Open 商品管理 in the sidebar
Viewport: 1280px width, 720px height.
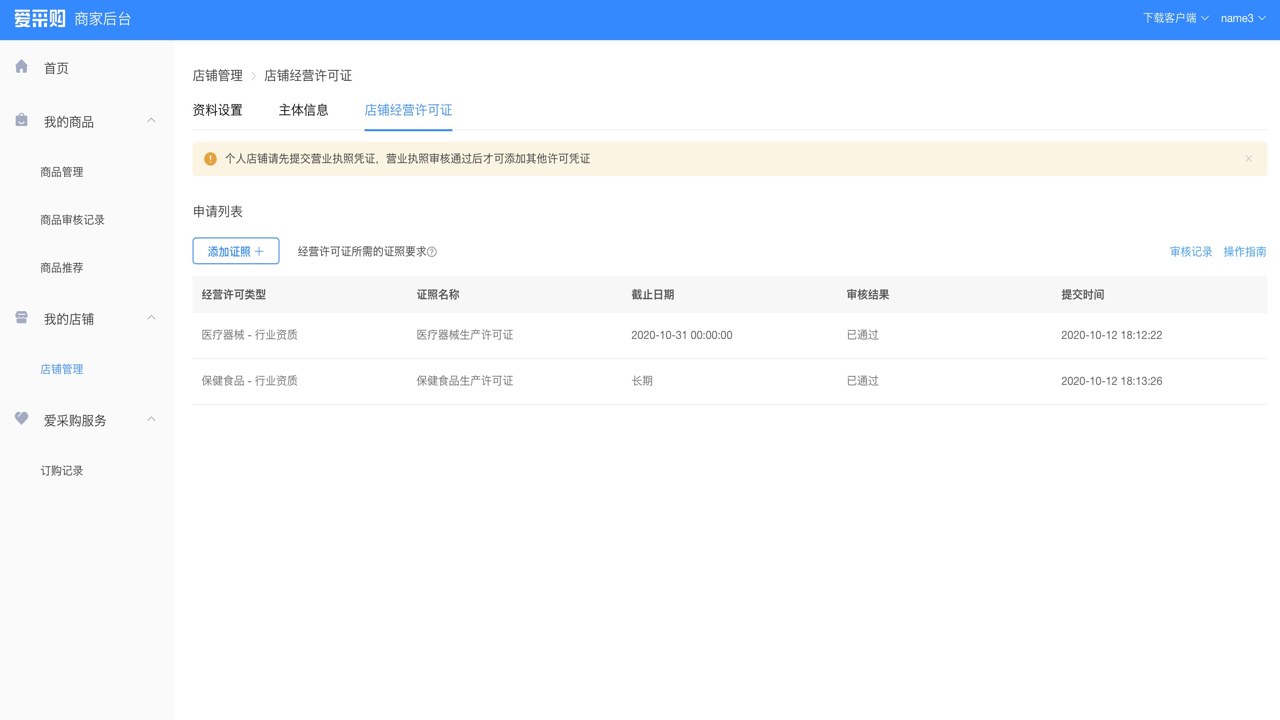click(62, 172)
